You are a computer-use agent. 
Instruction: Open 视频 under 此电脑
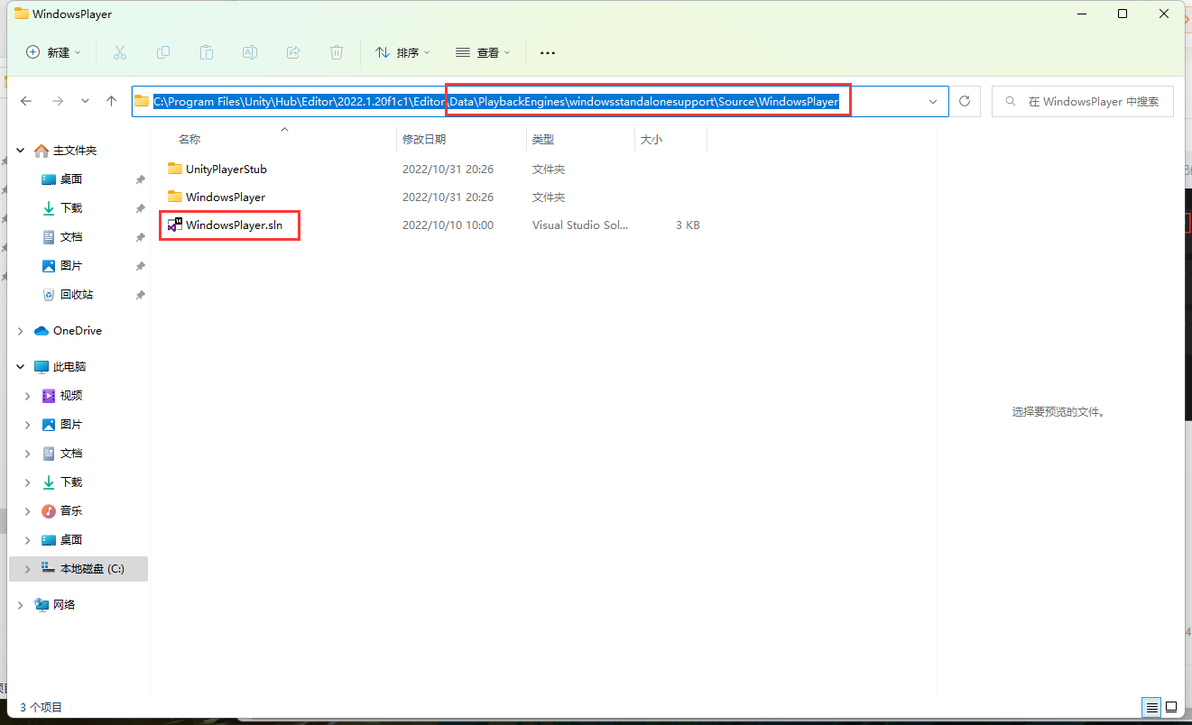click(71, 396)
